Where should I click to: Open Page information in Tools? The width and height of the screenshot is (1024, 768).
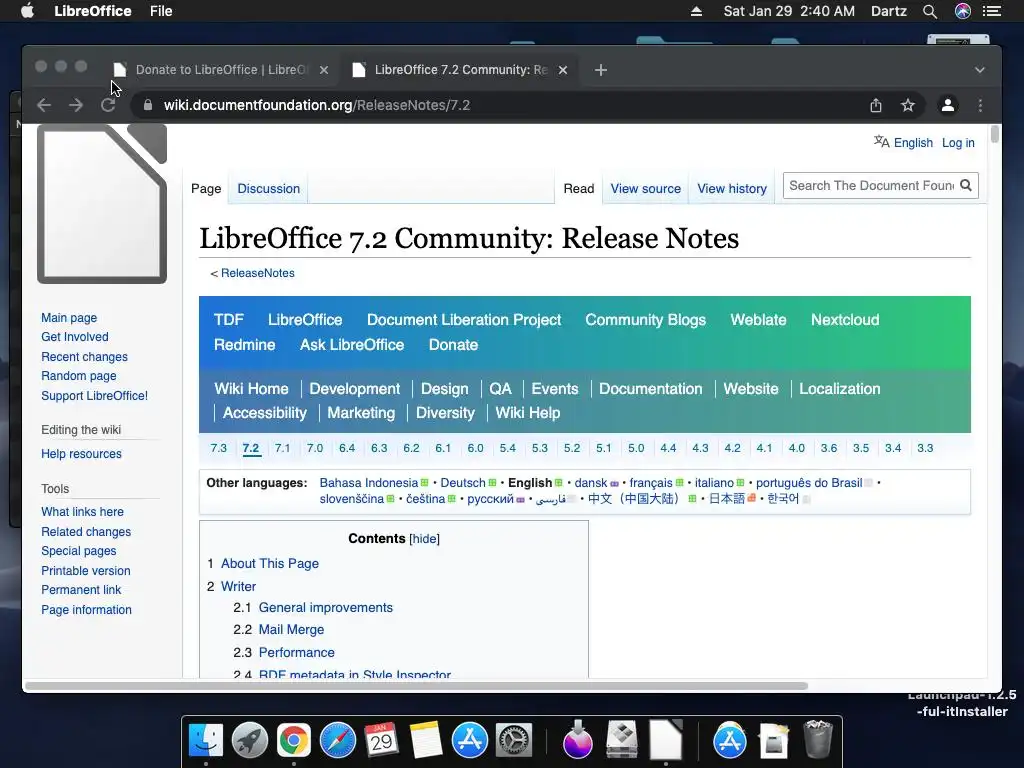pos(86,609)
